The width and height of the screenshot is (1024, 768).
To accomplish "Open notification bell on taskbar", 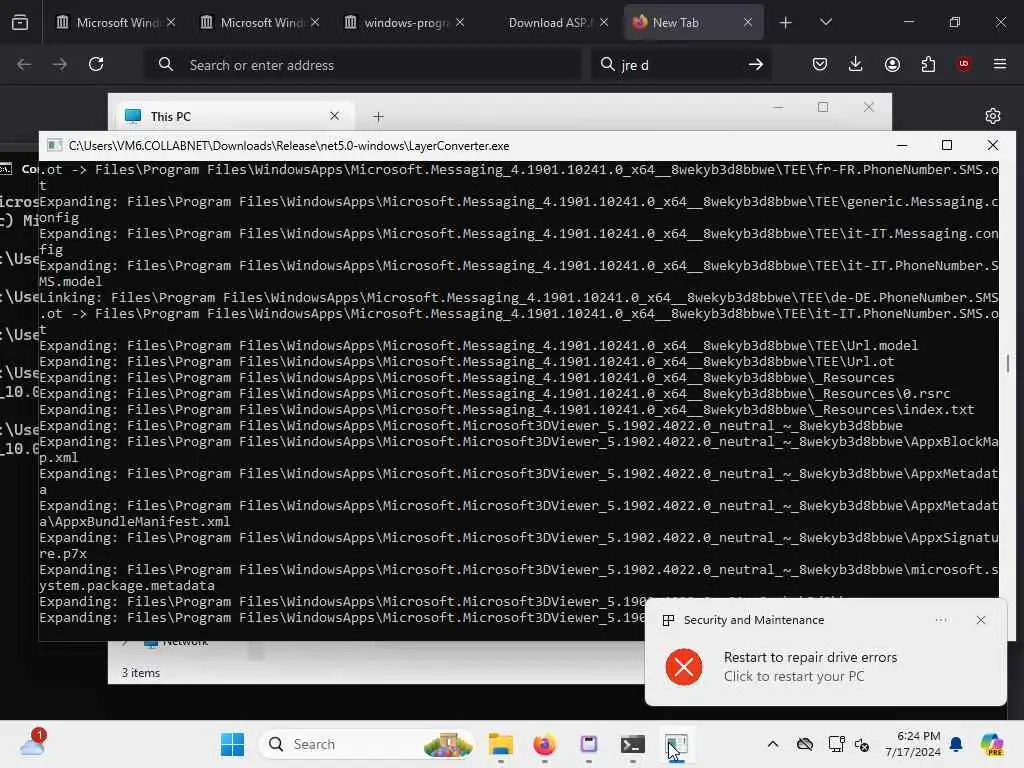I will click(956, 744).
